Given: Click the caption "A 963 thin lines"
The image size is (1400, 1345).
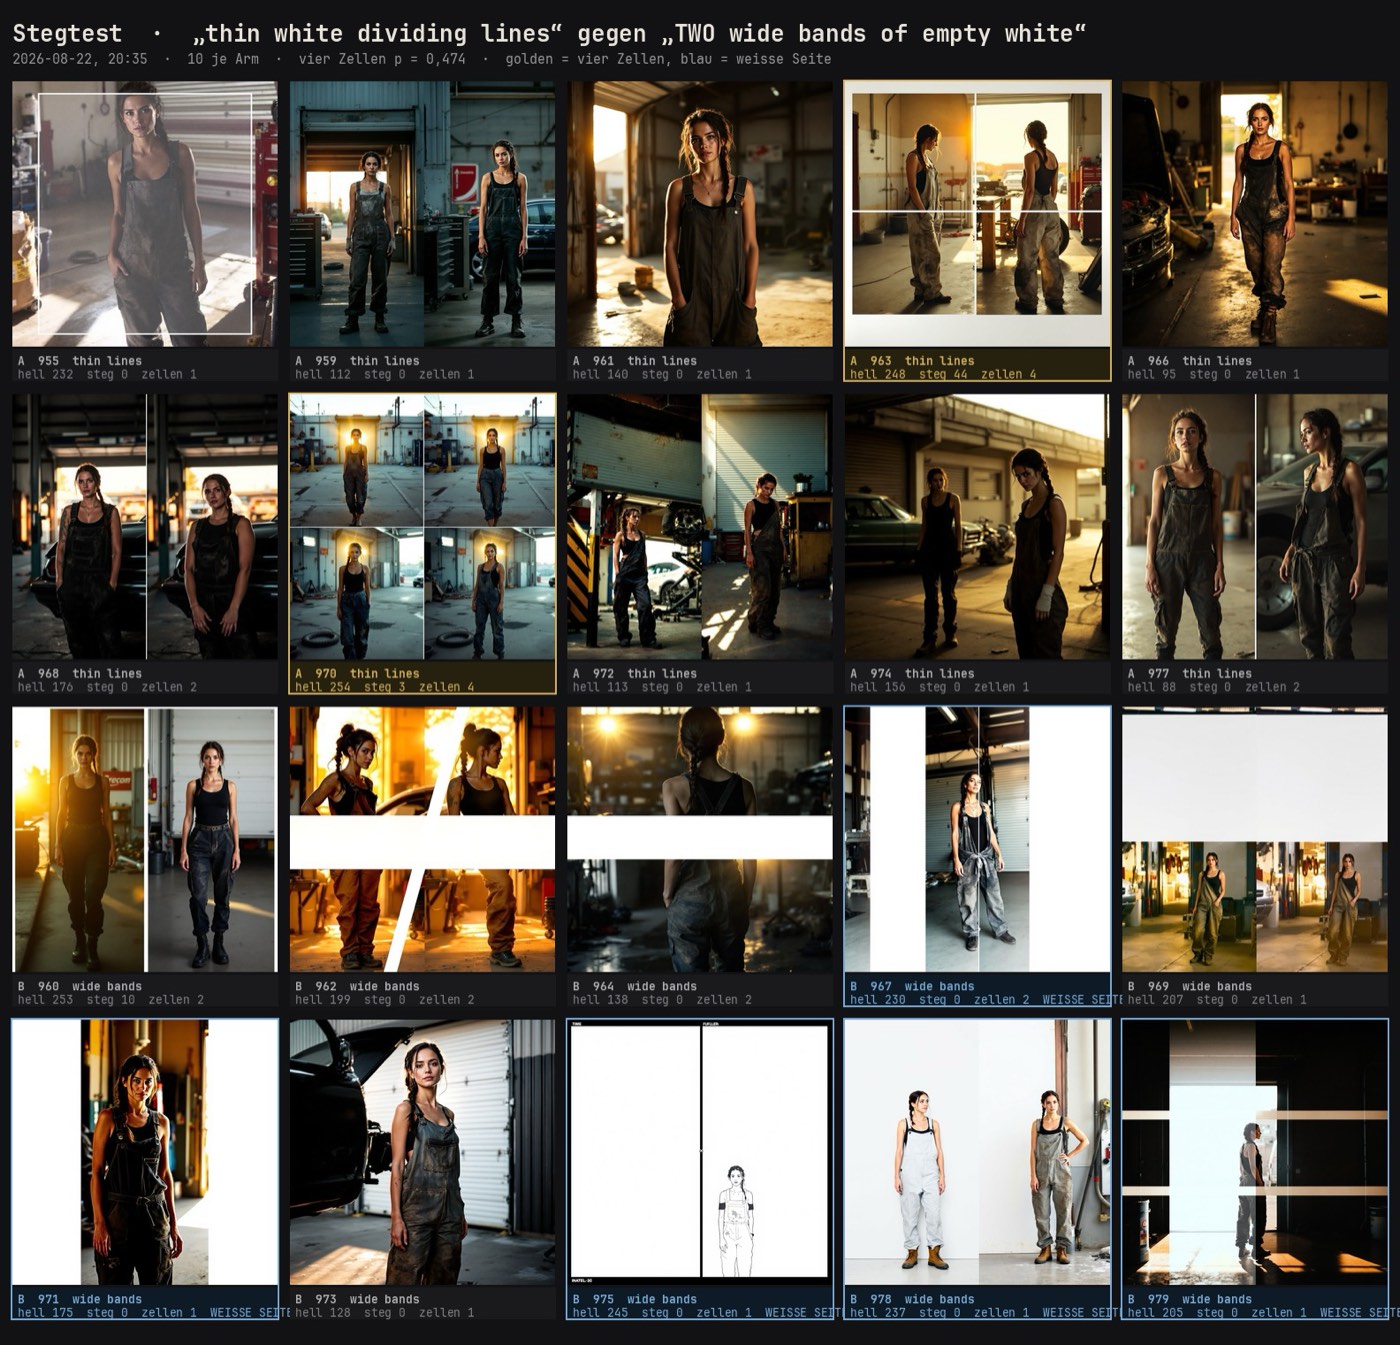Looking at the screenshot, I should [912, 361].
